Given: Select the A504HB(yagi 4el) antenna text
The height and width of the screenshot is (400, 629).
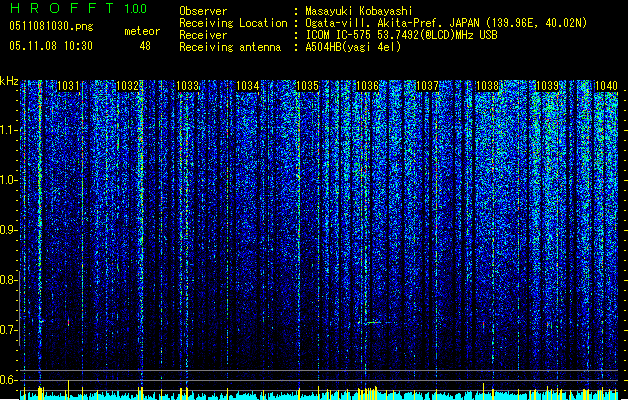Looking at the screenshot, I should point(353,47).
